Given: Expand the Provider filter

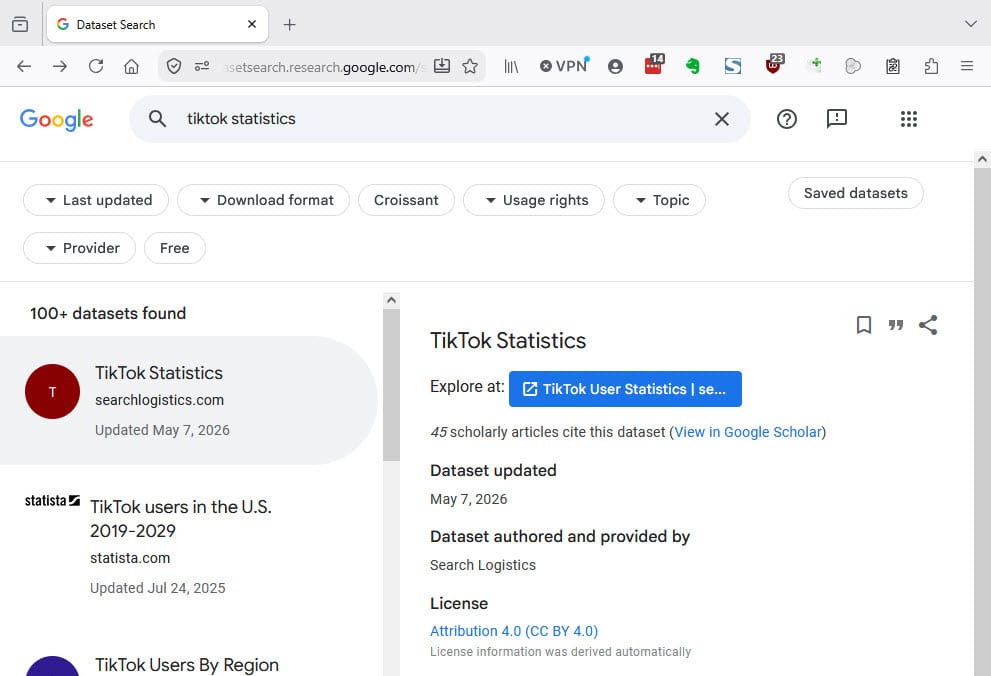Looking at the screenshot, I should (80, 248).
